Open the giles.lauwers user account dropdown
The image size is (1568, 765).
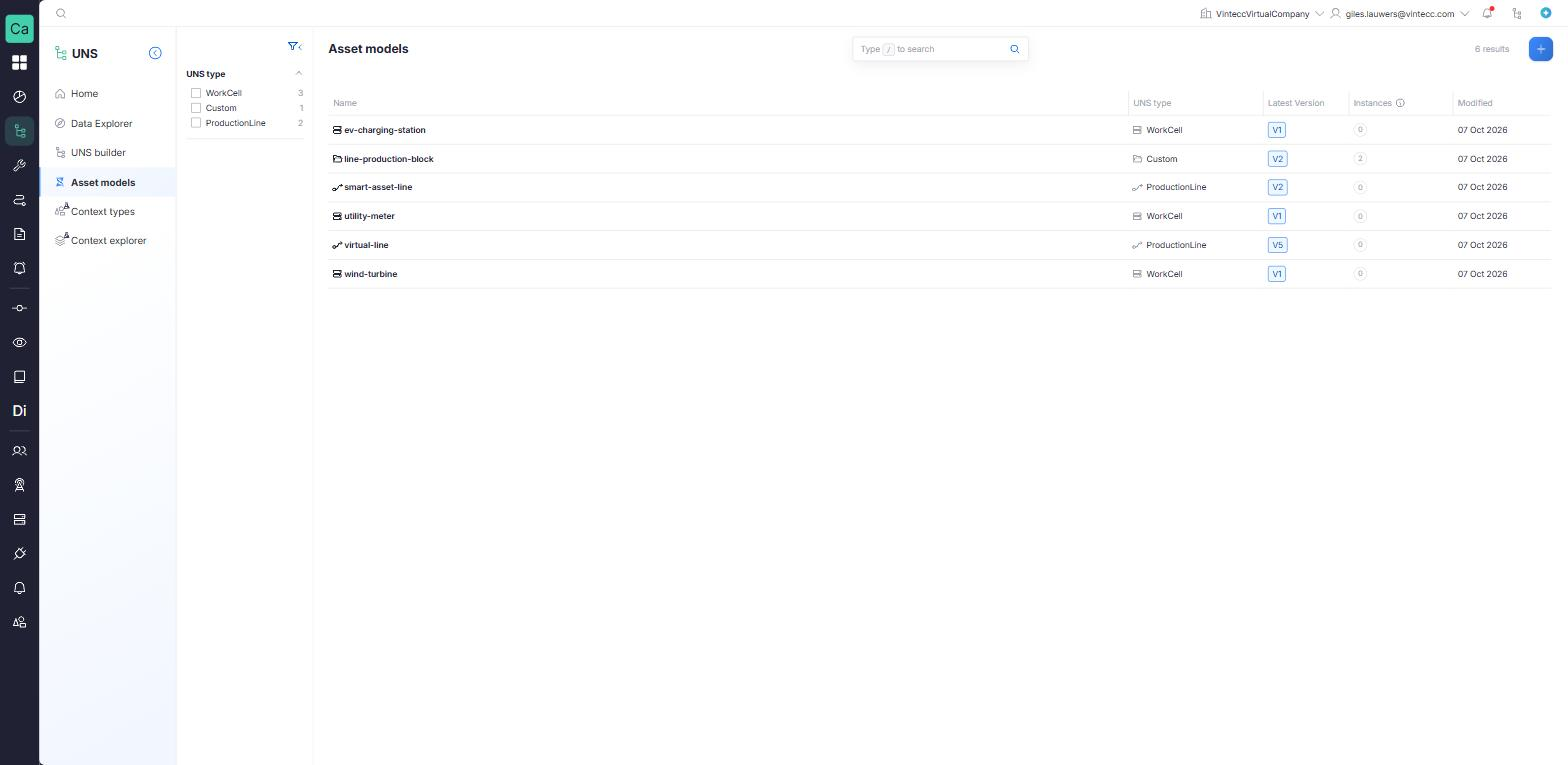click(1399, 14)
